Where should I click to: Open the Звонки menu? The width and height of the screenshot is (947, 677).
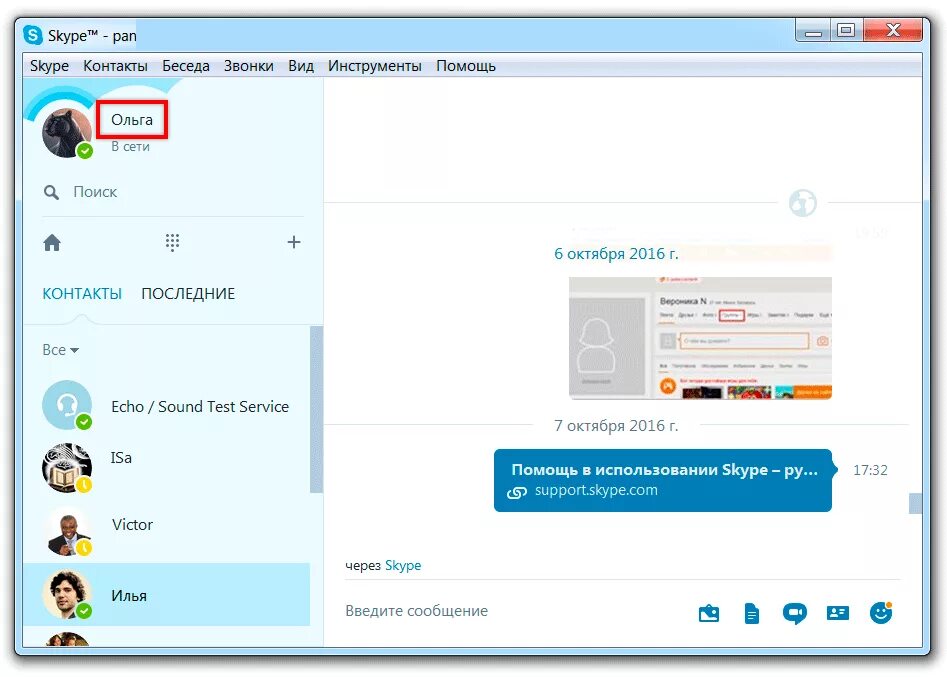click(x=248, y=66)
